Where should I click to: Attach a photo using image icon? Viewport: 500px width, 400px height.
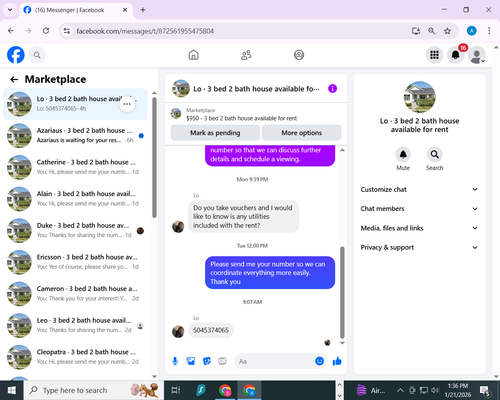(x=191, y=361)
